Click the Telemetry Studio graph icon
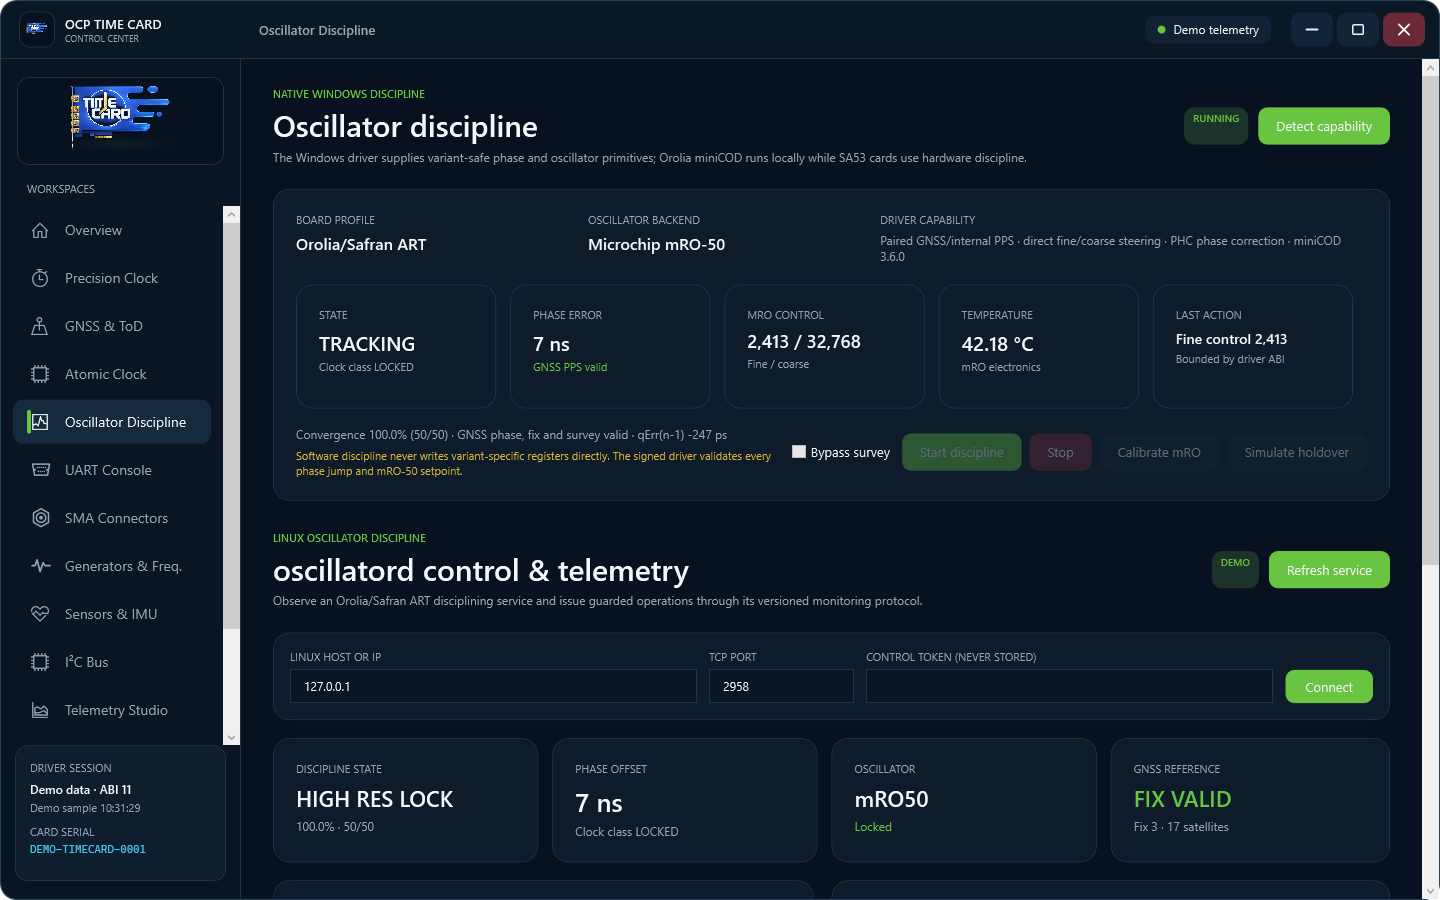Screen dimensions: 1440x900 click(x=40, y=710)
